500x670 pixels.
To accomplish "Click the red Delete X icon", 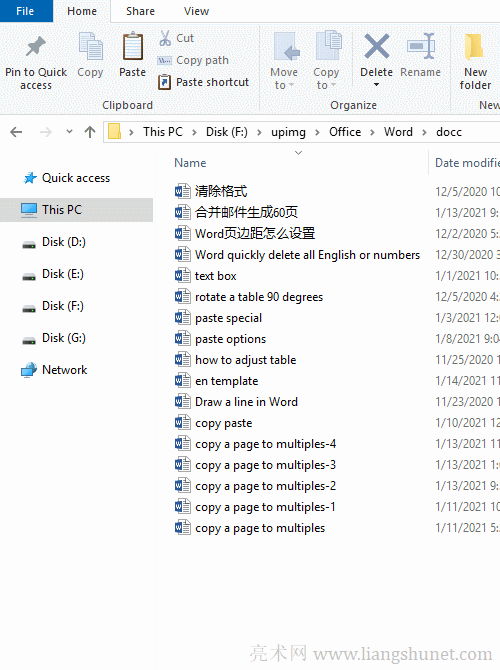I will point(376,46).
